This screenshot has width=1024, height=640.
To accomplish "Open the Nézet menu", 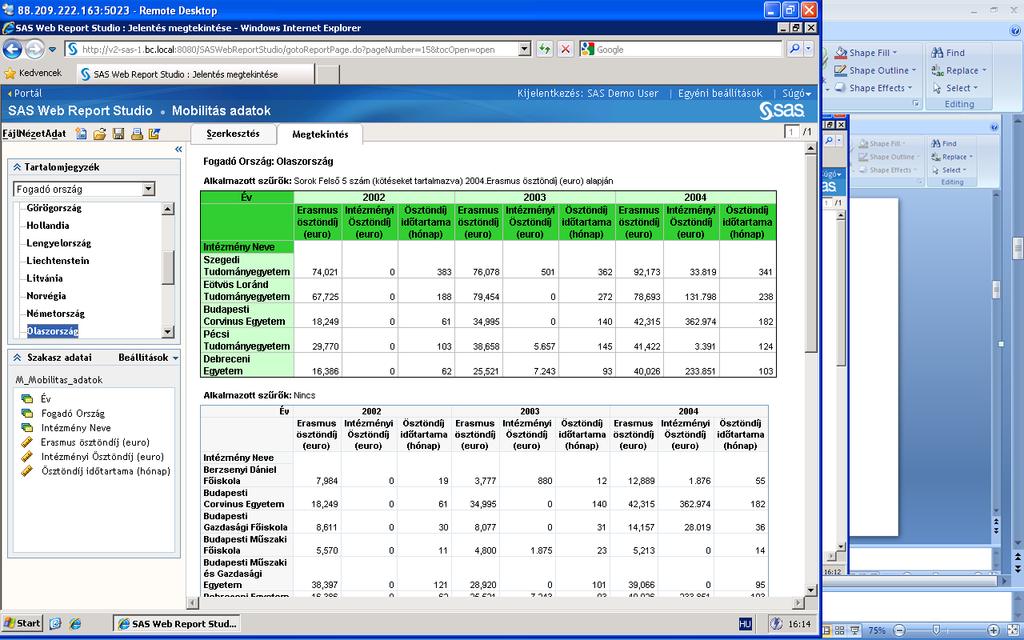I will click(31, 134).
